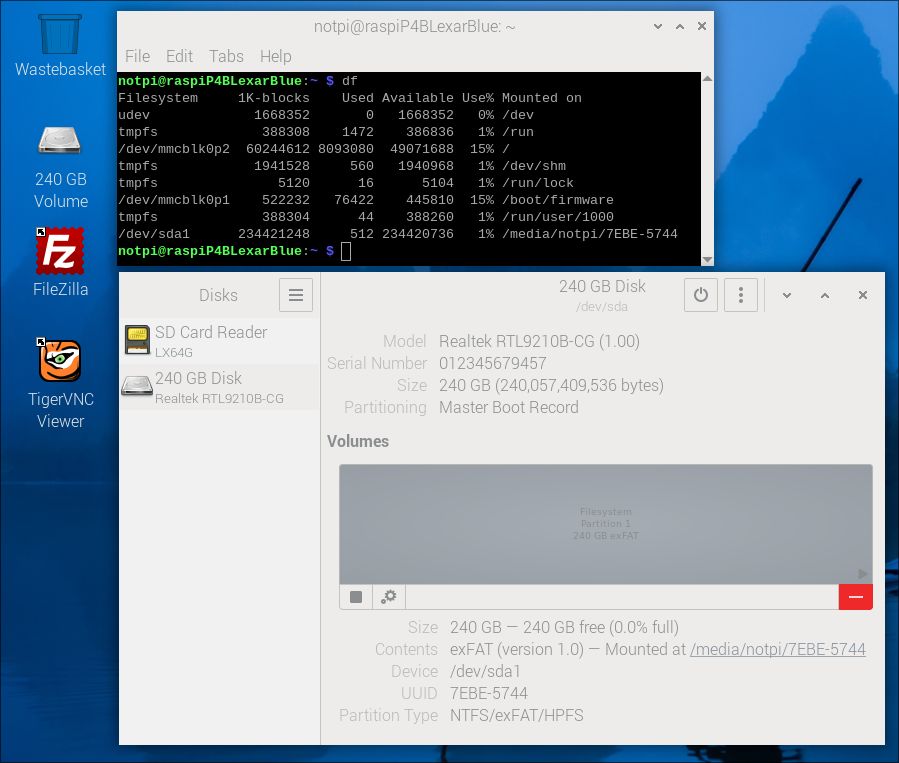Click the 240 GB Disk drive icon
Viewport: 899px width, 763px height.
[x=137, y=386]
